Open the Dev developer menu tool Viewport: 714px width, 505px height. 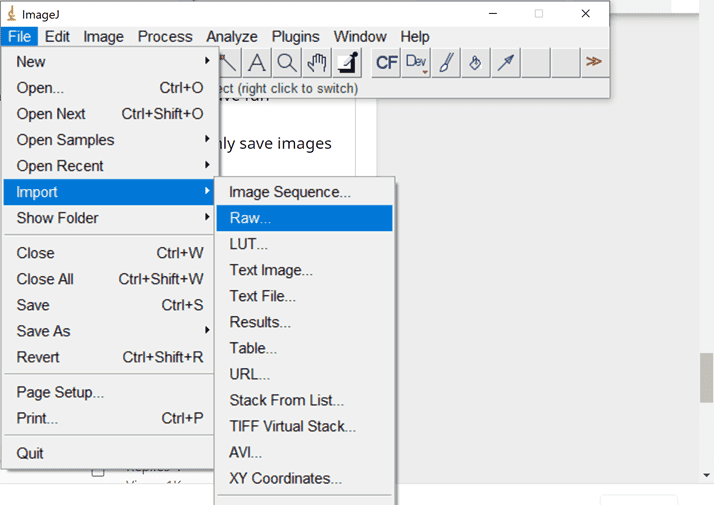pyautogui.click(x=416, y=62)
